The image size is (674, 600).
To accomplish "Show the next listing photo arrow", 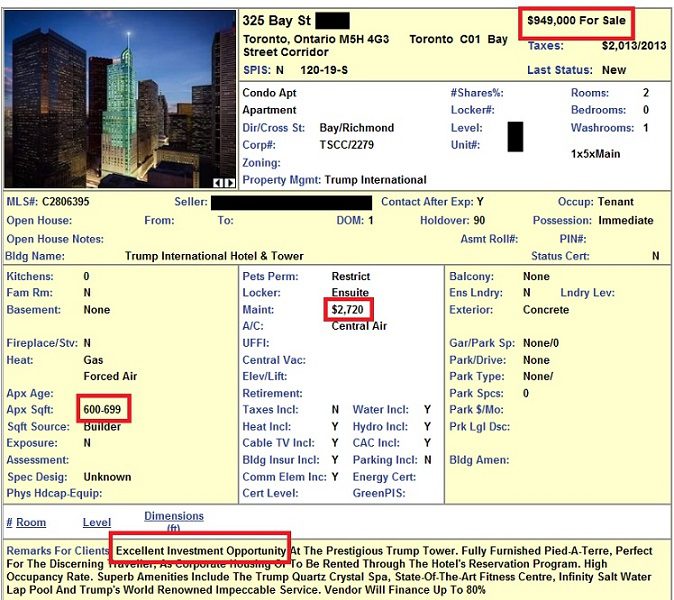I will click(x=230, y=183).
